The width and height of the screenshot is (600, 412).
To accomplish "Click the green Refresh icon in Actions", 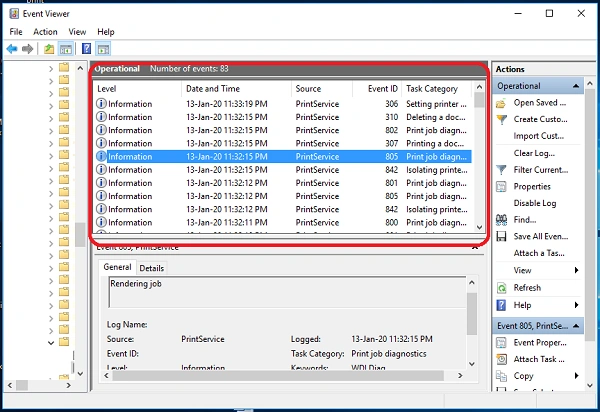I will [501, 288].
